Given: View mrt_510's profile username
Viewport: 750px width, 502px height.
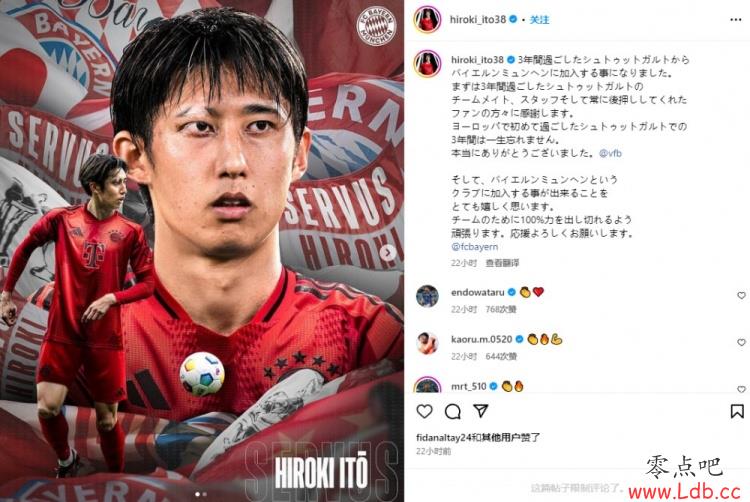Looking at the screenshot, I should click(x=469, y=386).
